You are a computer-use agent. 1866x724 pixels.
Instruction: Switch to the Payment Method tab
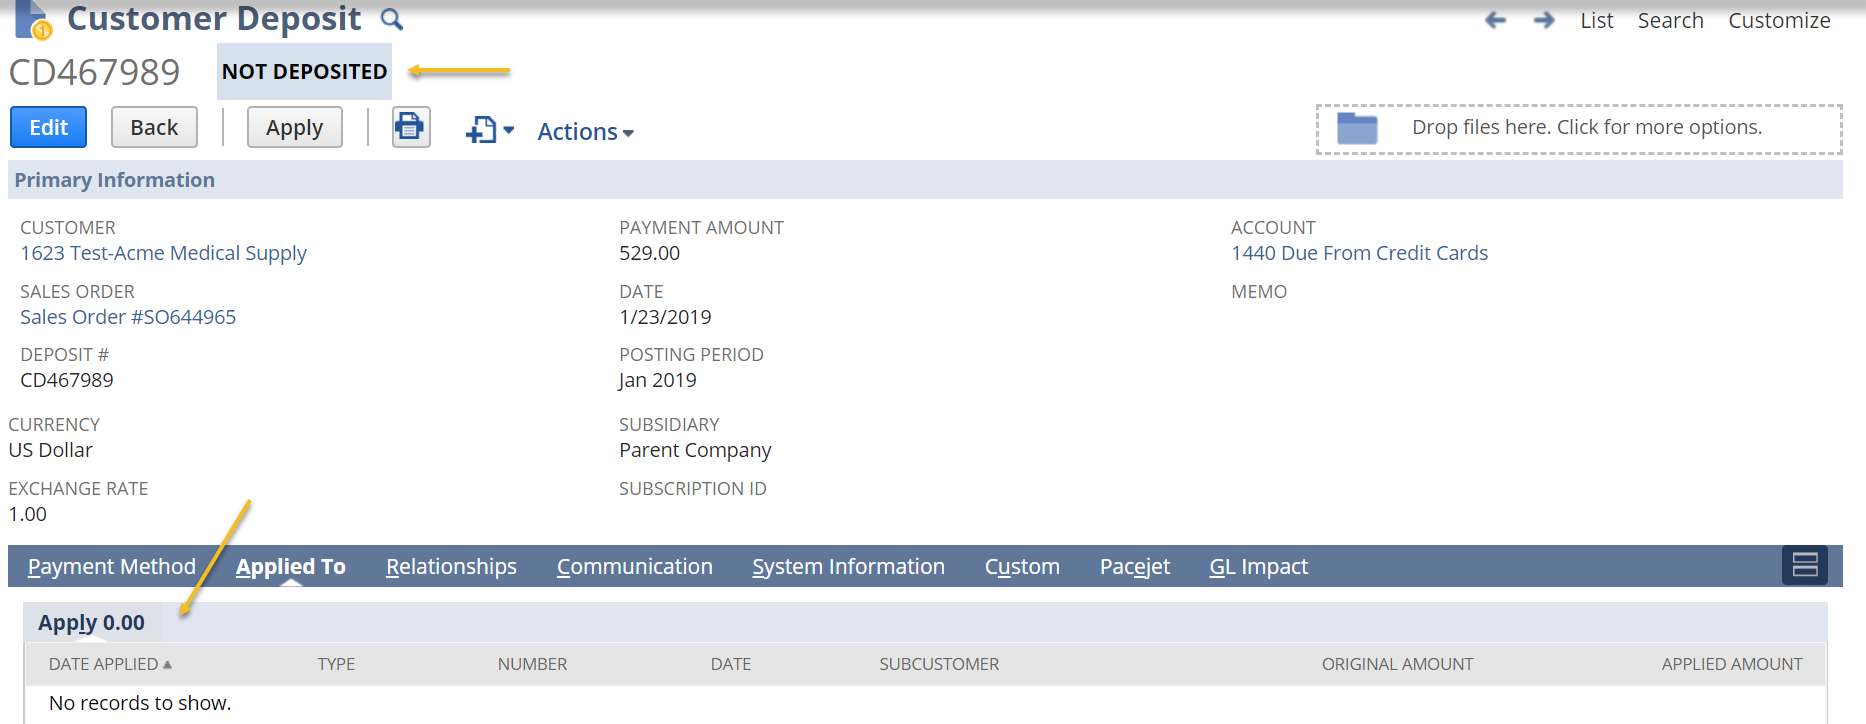tap(112, 566)
